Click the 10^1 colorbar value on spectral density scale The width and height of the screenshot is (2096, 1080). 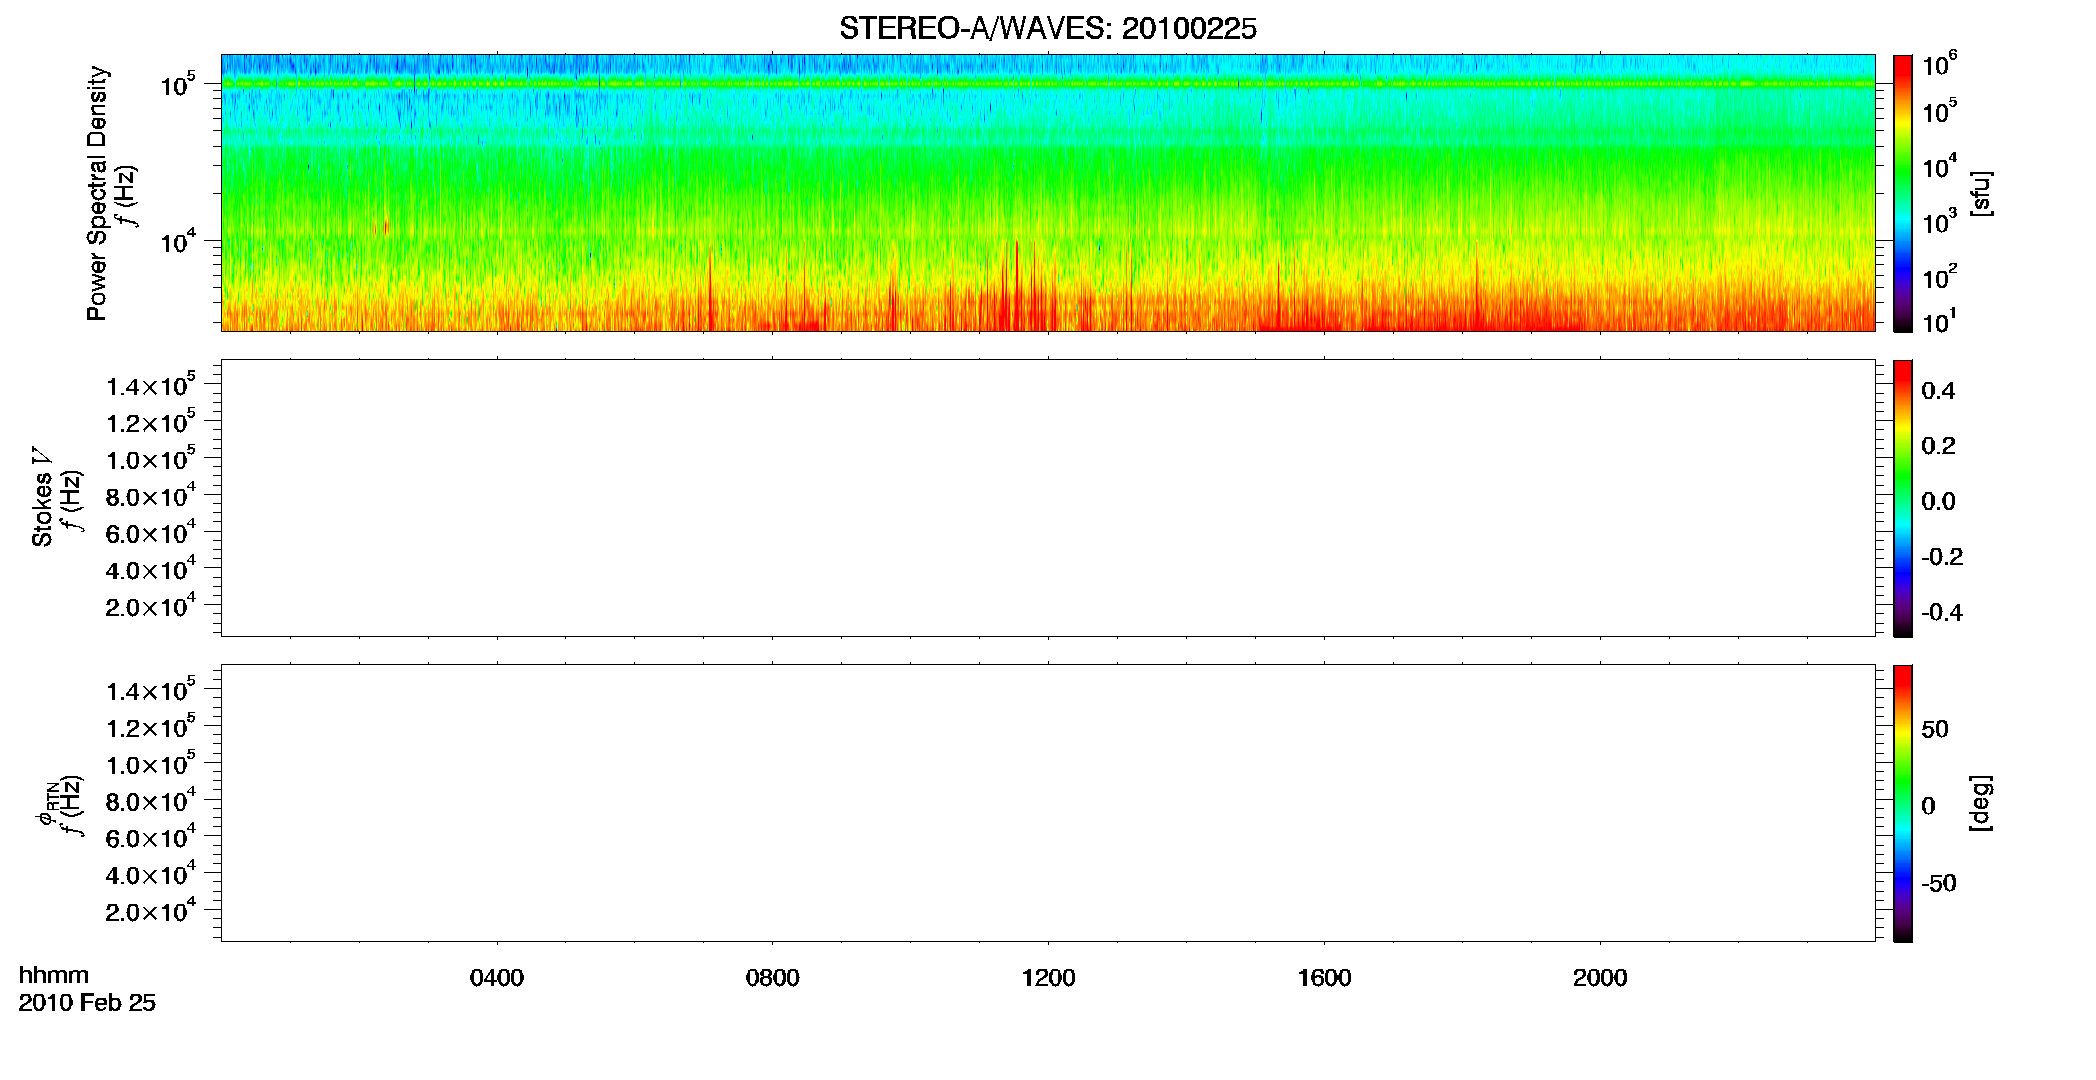1939,322
